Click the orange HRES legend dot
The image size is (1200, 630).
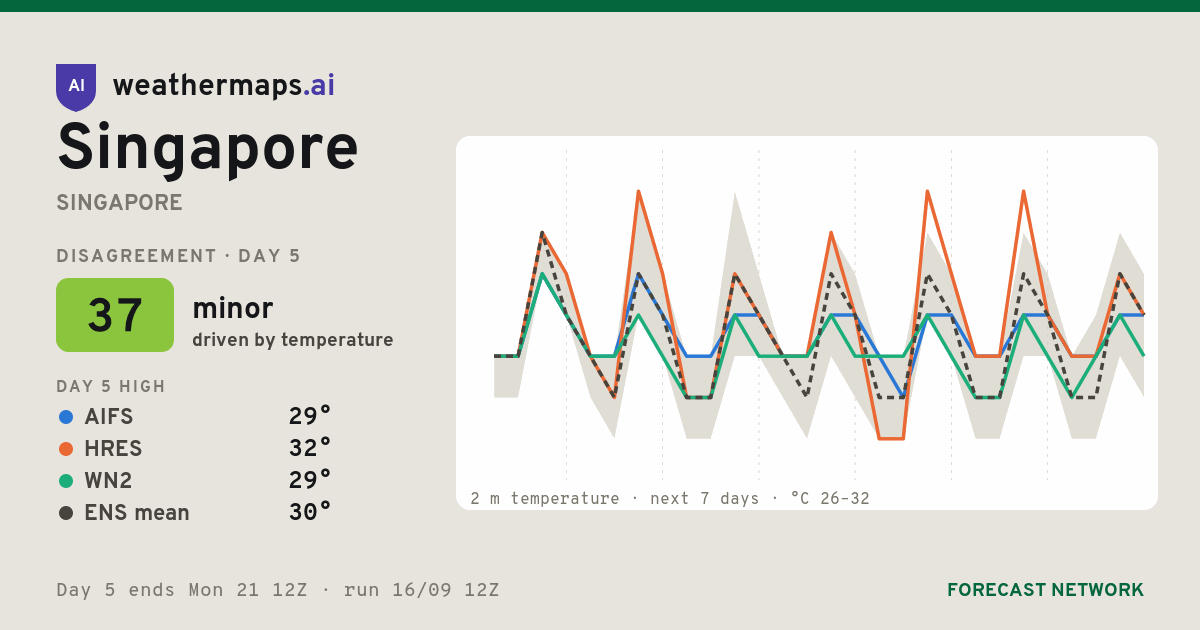[x=66, y=449]
